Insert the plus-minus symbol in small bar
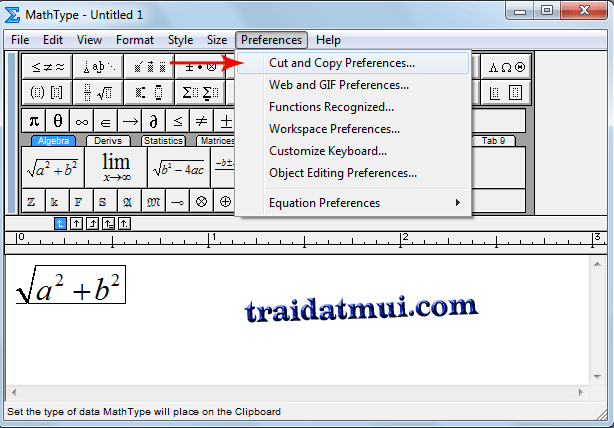 224,121
